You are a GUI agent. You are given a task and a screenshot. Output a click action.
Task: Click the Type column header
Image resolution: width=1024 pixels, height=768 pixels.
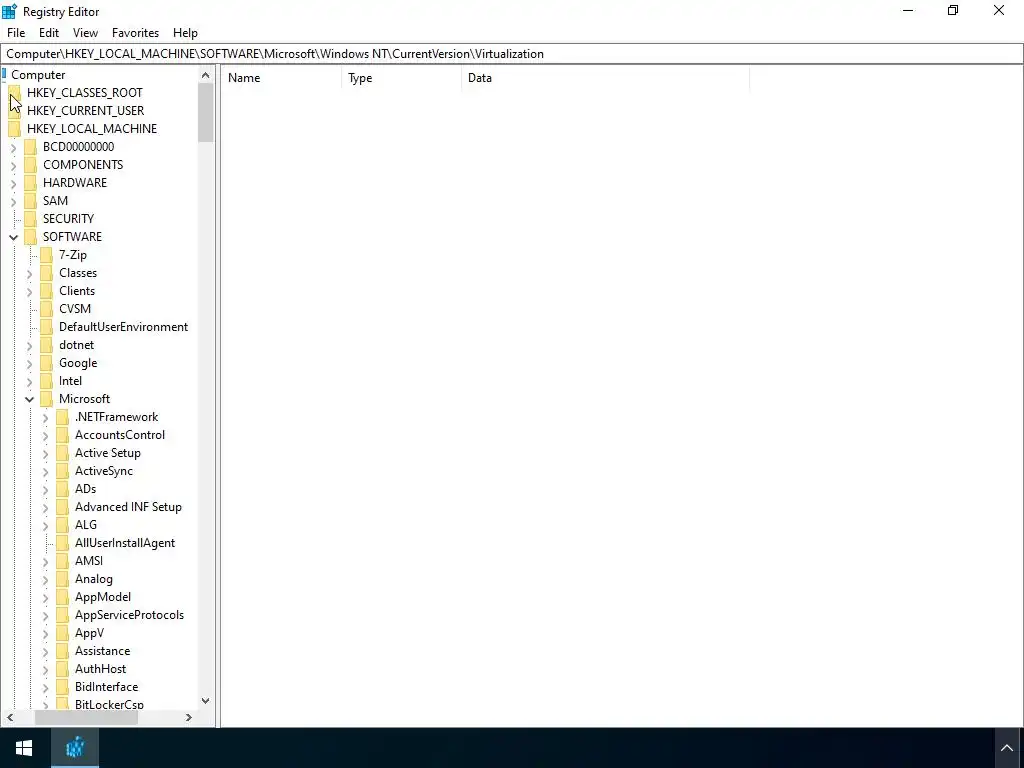(401, 78)
